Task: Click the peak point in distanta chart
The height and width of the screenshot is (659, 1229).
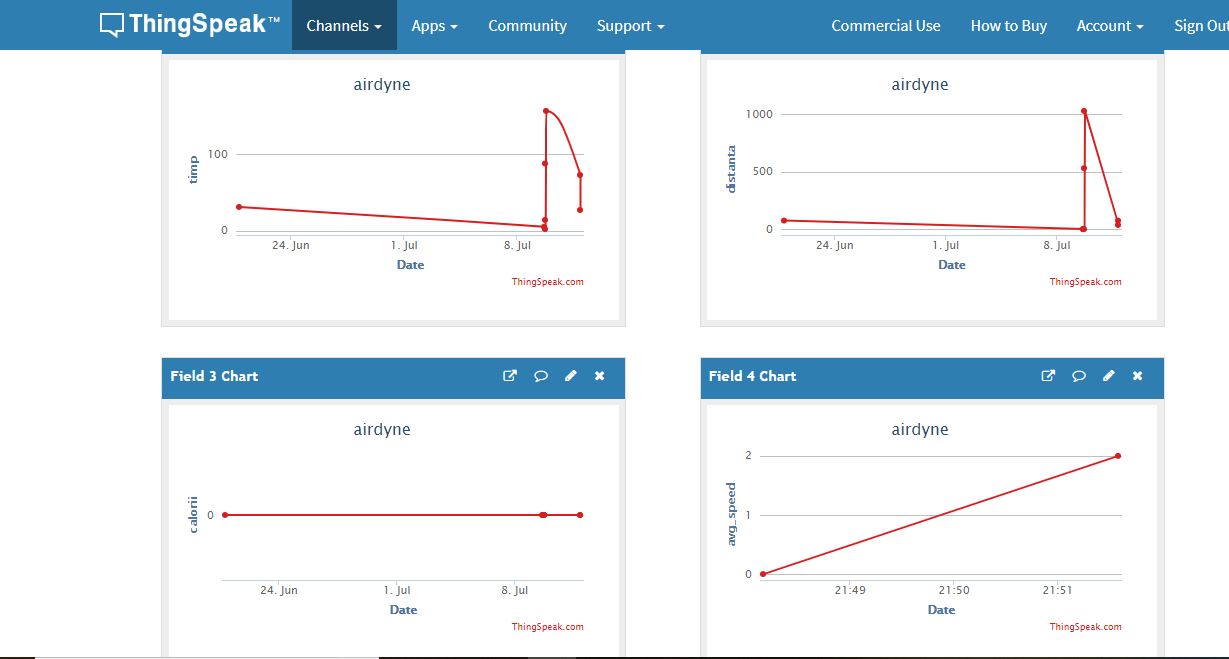Action: [1084, 111]
